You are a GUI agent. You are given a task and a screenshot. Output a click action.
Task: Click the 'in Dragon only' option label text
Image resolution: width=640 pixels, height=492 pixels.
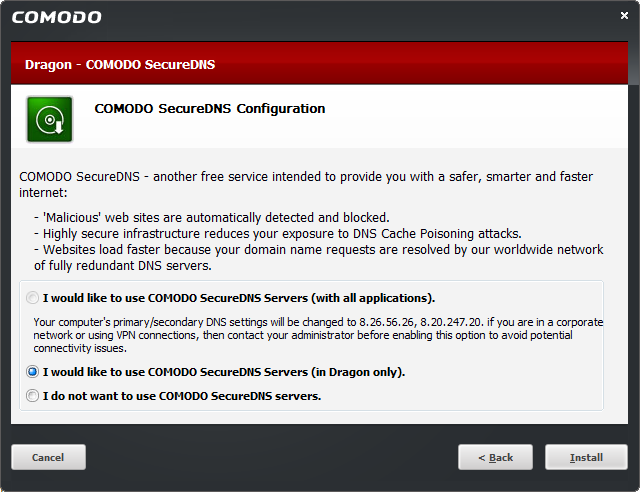[x=223, y=372]
